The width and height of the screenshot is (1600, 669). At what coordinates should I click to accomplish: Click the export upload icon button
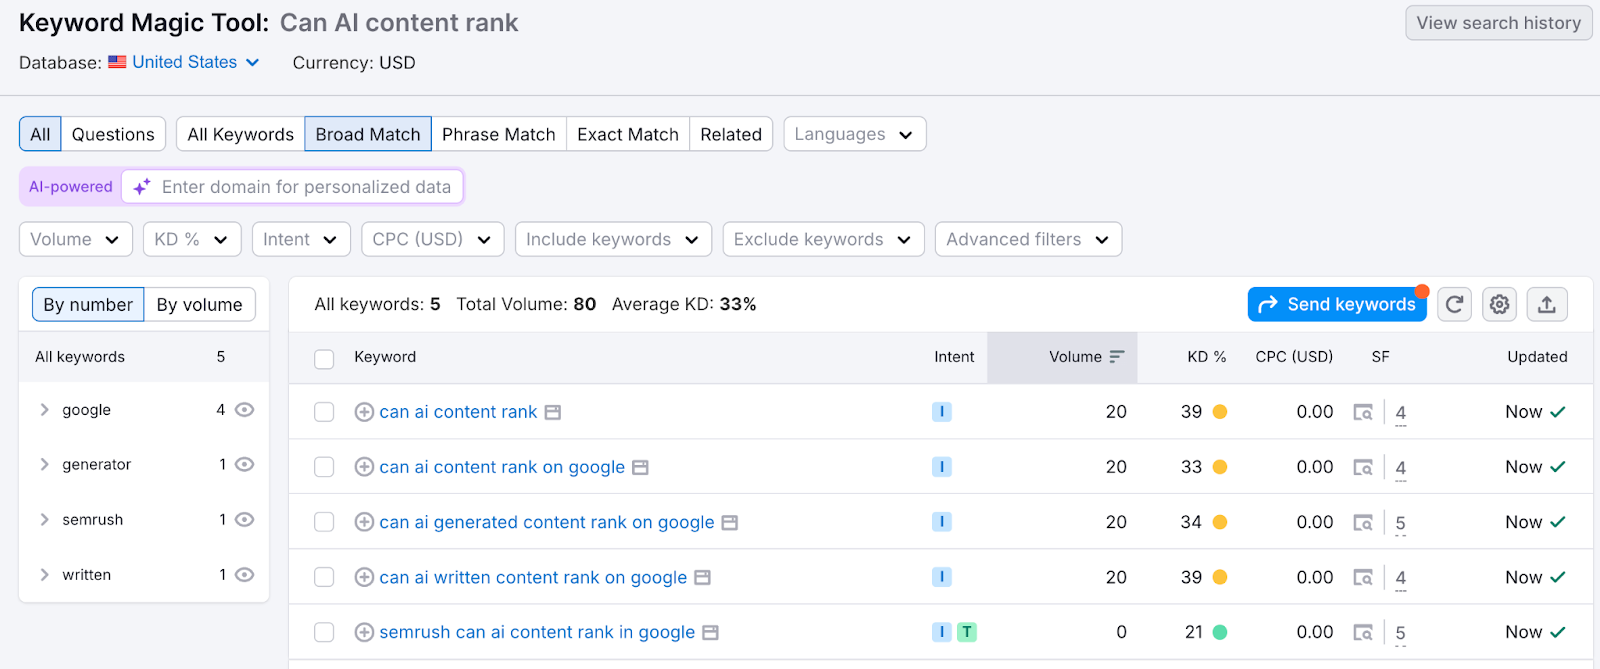pos(1546,305)
